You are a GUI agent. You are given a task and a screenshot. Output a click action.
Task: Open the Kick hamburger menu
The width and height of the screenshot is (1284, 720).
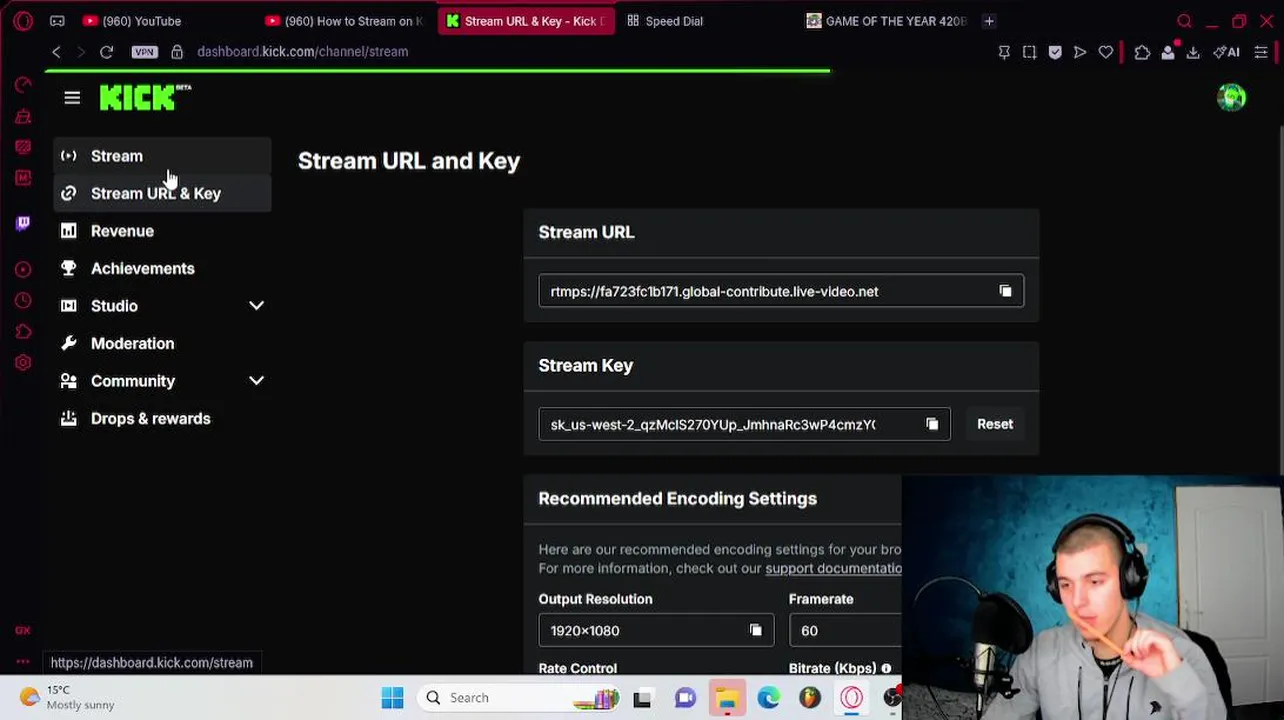72,98
